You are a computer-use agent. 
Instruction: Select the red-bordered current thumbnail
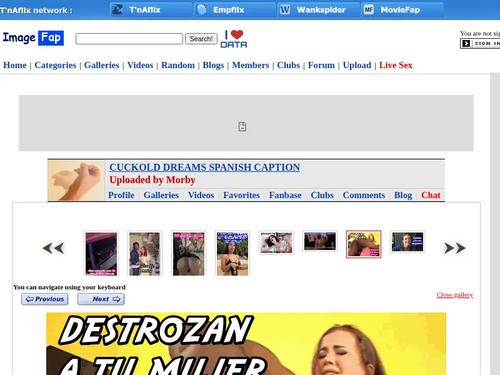pyautogui.click(x=363, y=244)
